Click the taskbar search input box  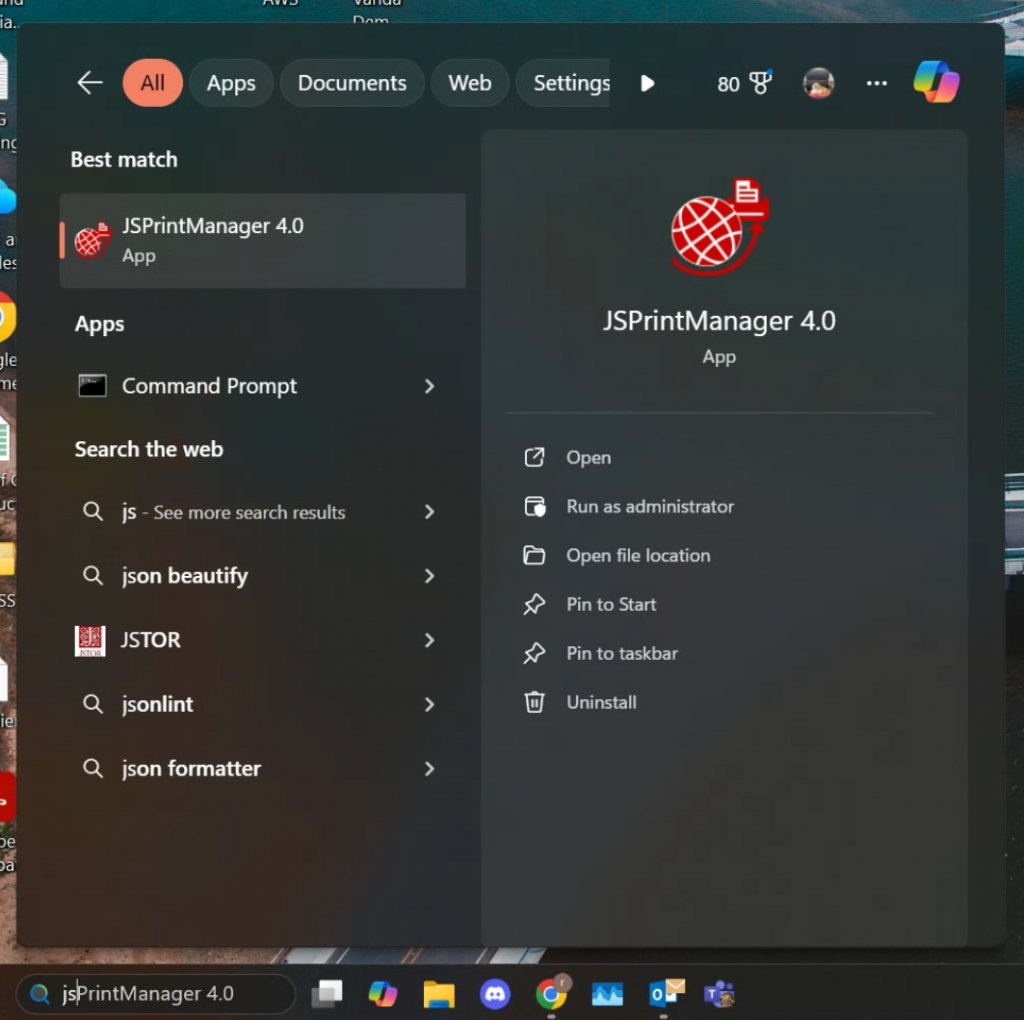pos(160,994)
